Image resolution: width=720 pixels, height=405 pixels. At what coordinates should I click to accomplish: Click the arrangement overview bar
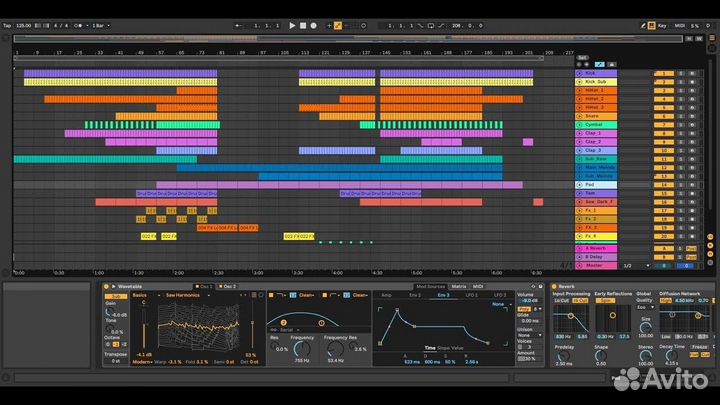(300, 38)
